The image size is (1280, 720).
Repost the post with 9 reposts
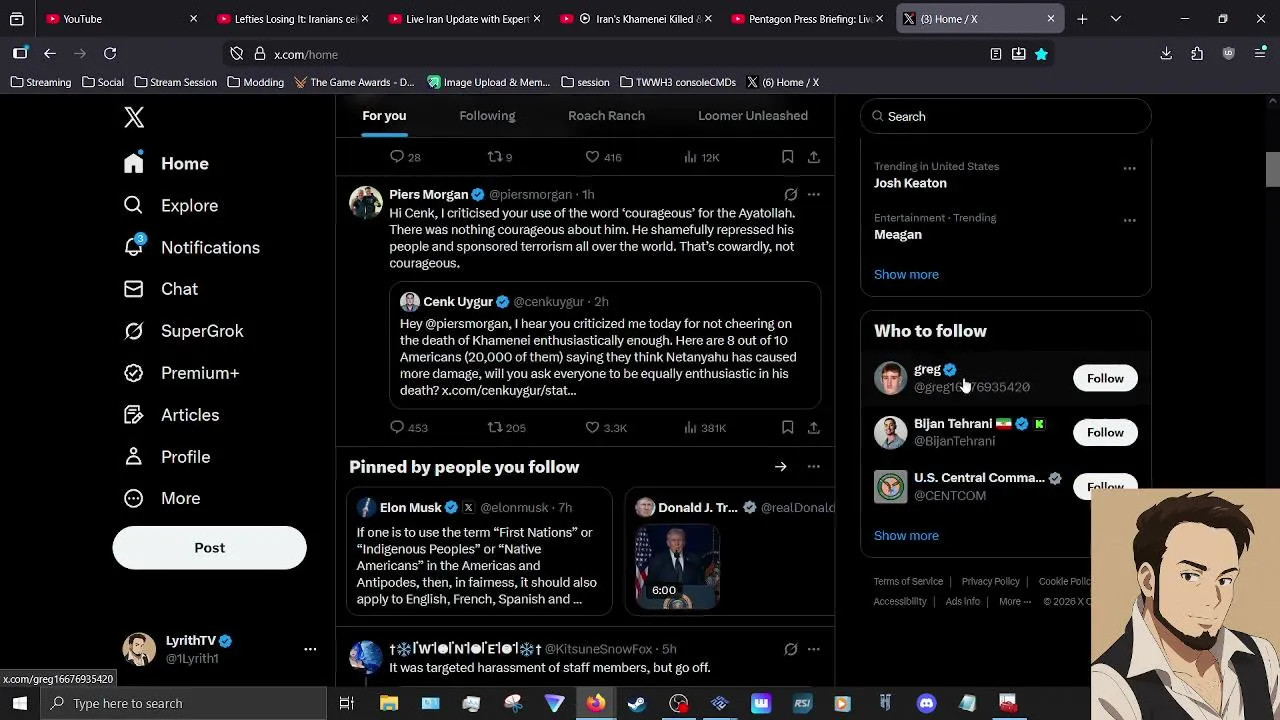pos(499,157)
